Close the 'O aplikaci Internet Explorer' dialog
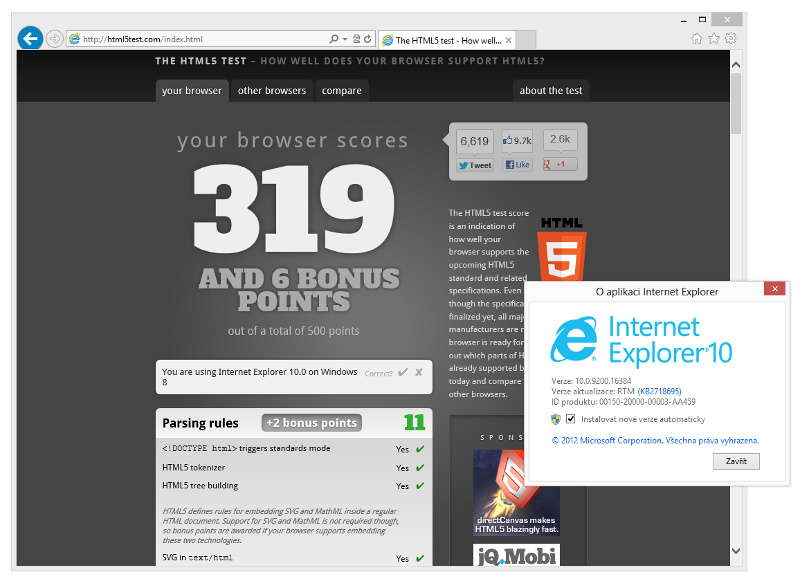The image size is (800, 579). pos(774,289)
